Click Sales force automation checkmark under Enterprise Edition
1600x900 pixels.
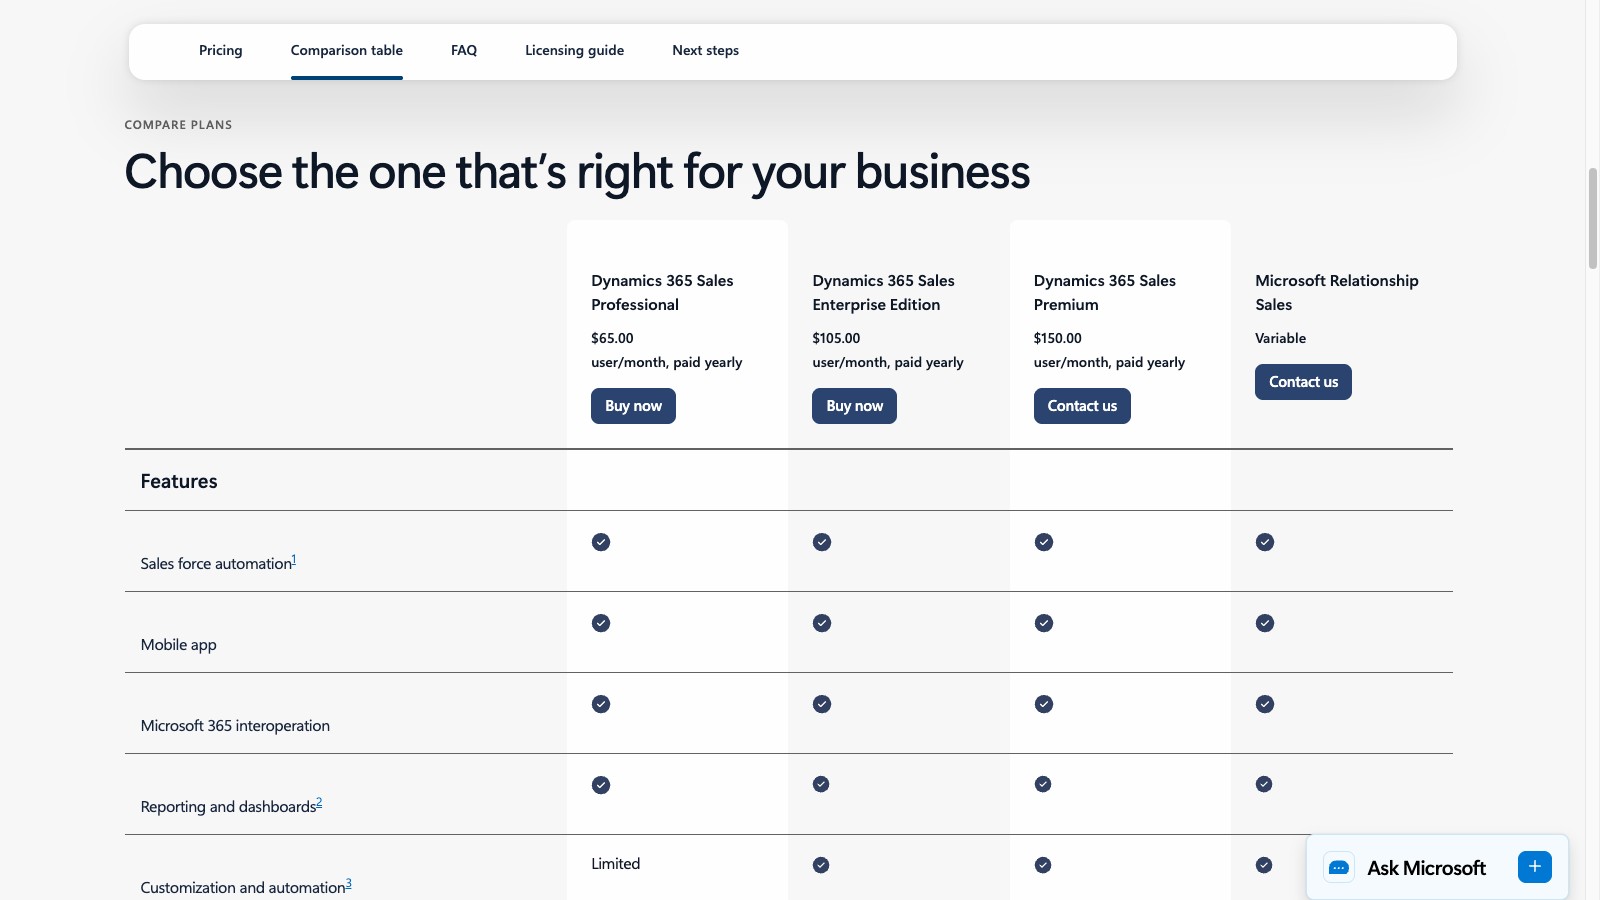(822, 542)
